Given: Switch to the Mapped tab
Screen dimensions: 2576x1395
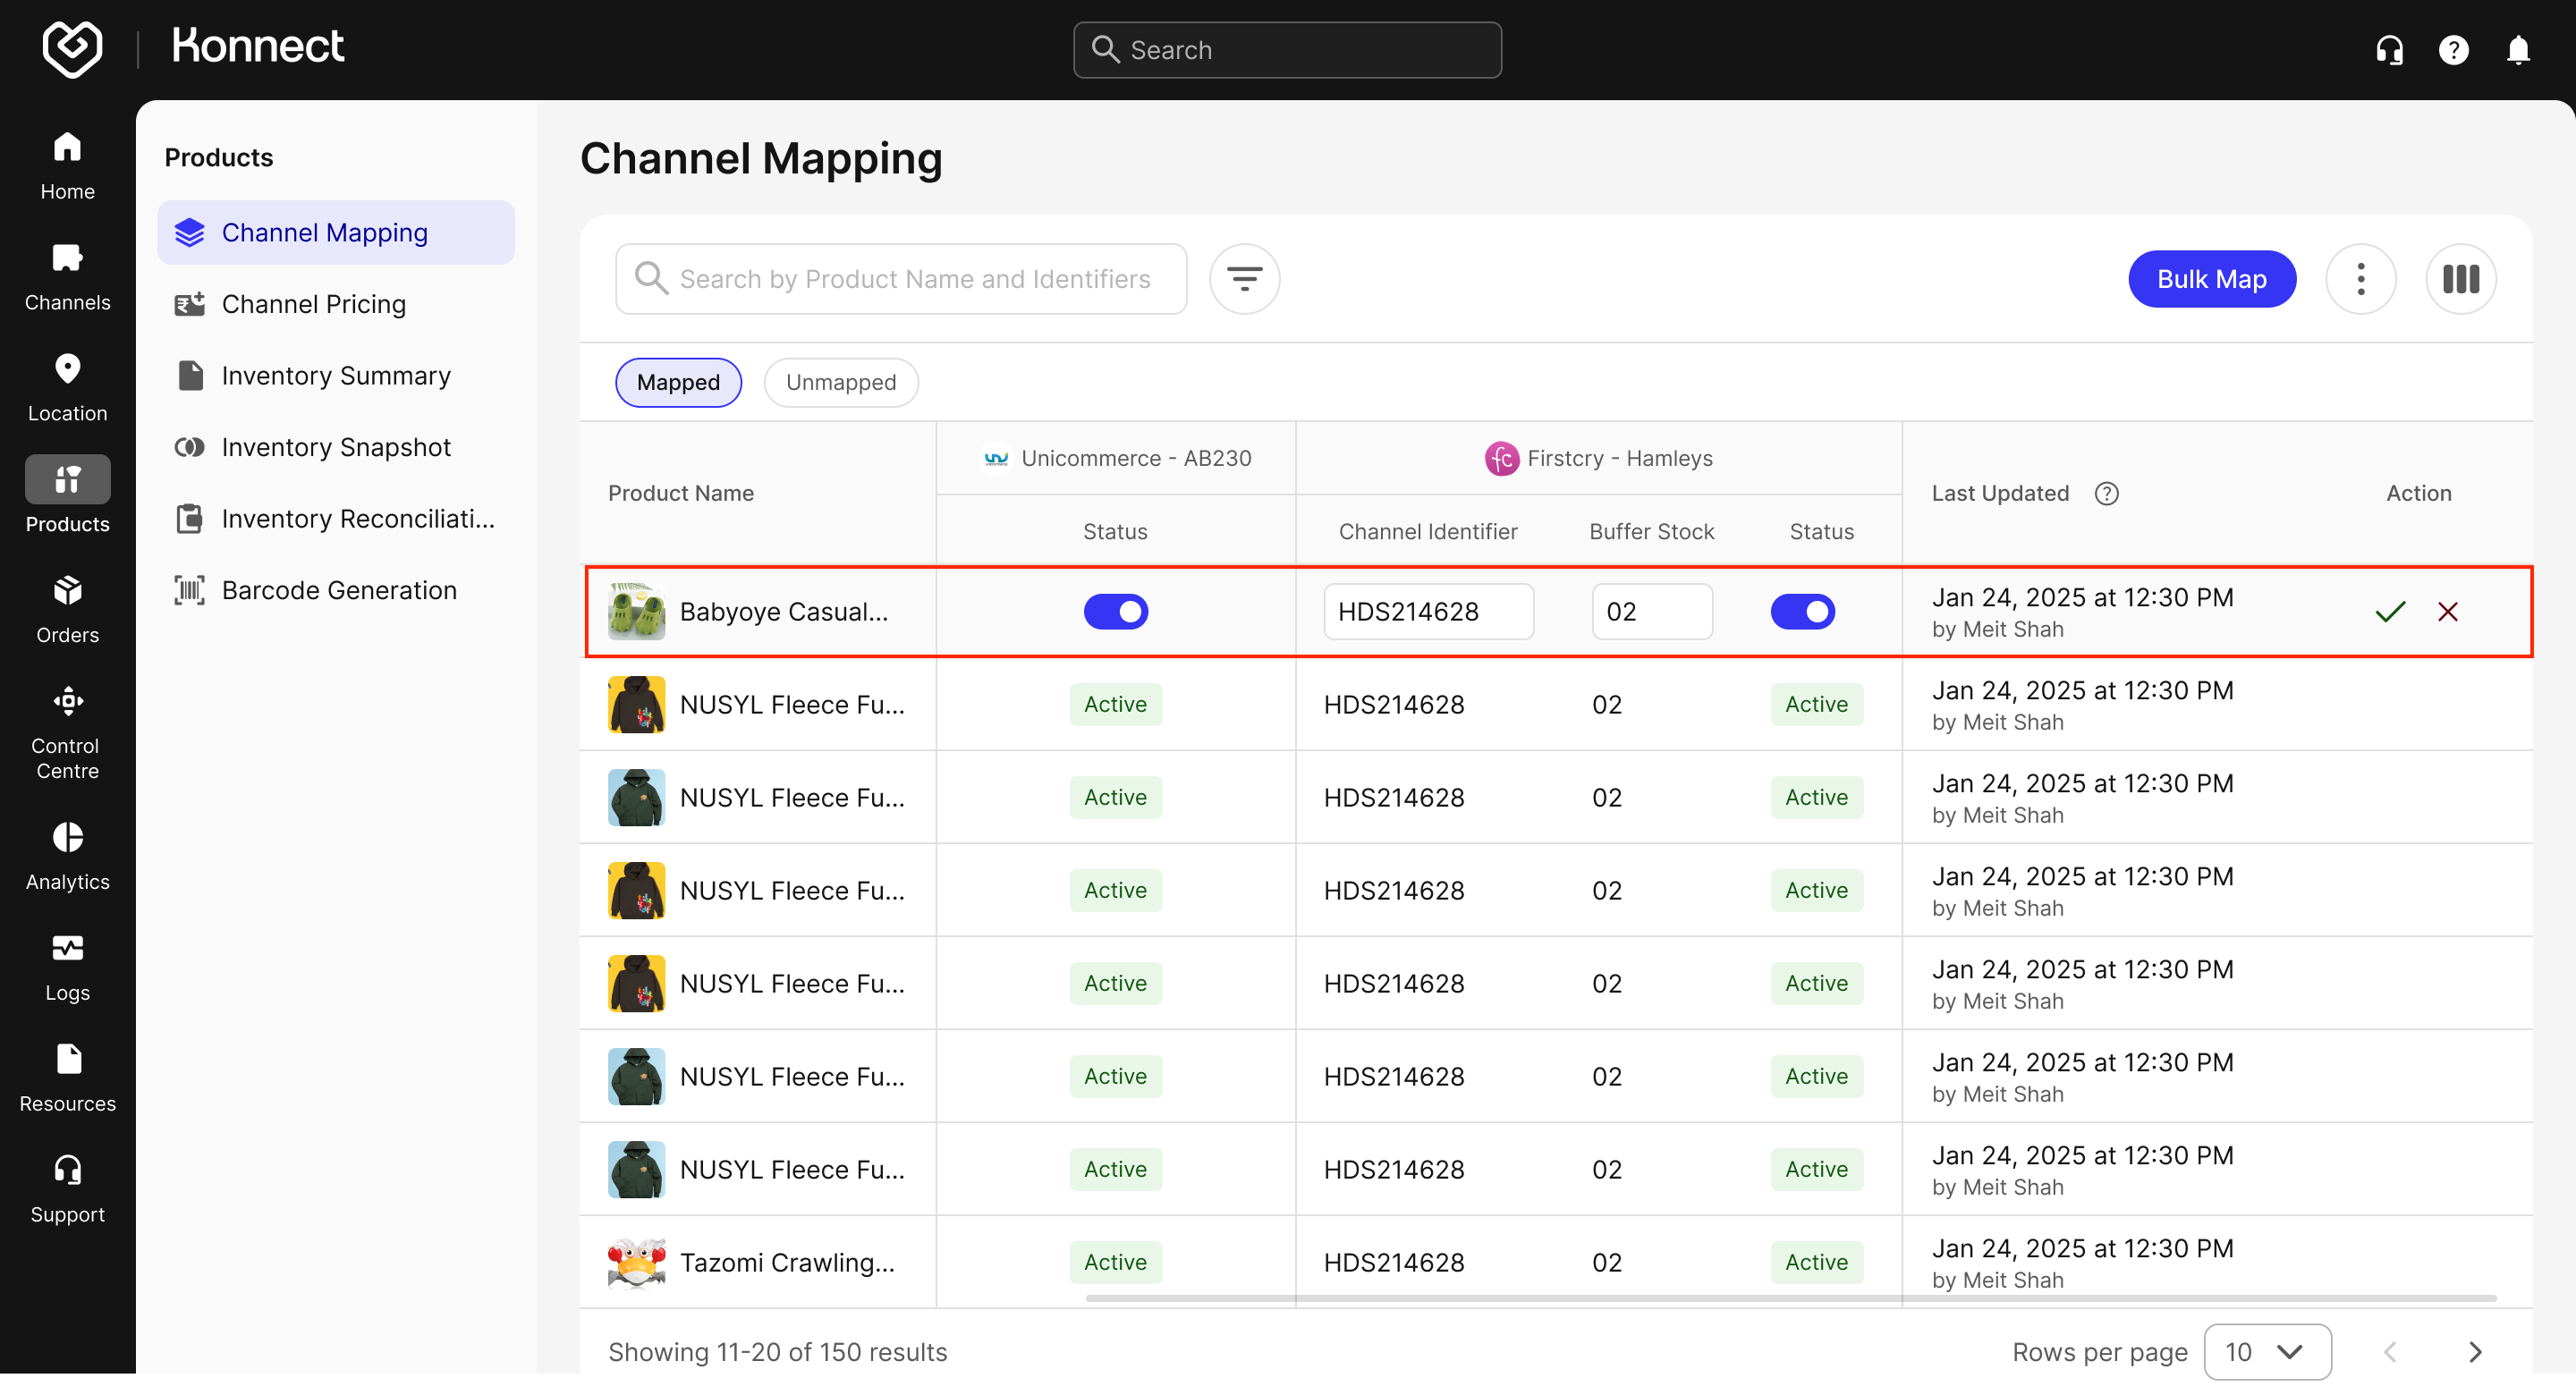Looking at the screenshot, I should (x=678, y=383).
